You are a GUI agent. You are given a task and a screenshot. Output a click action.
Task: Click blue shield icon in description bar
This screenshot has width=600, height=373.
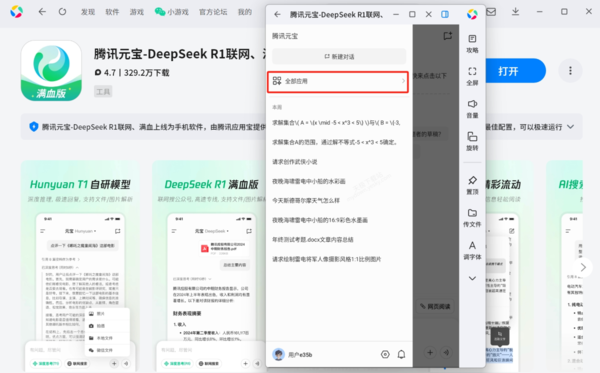[x=34, y=126]
